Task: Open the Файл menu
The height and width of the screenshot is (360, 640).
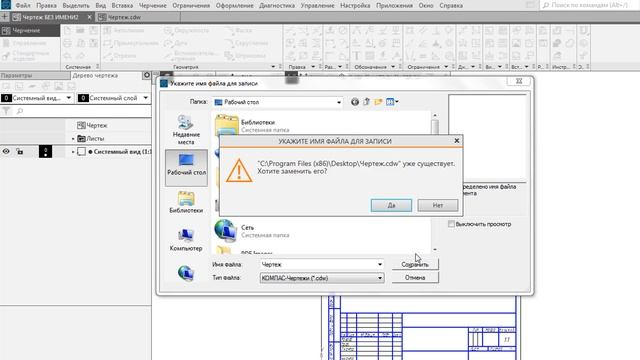Action: (23, 6)
